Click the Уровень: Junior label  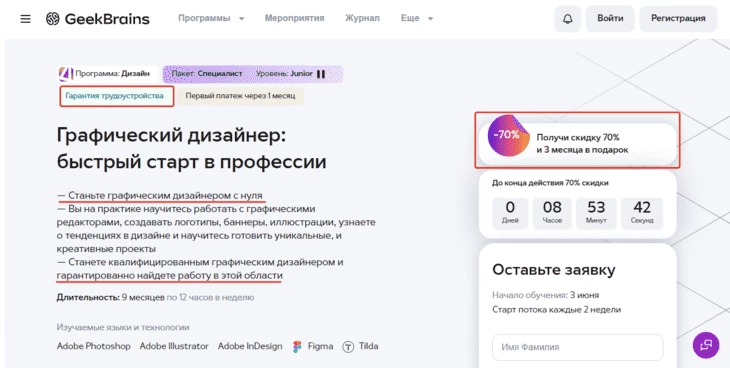pyautogui.click(x=284, y=74)
